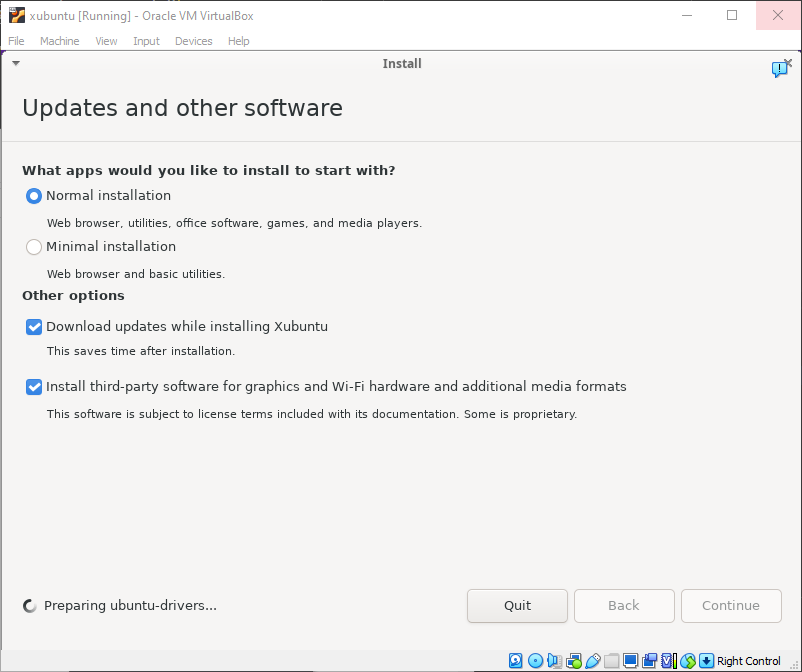The width and height of the screenshot is (802, 672).
Task: Maximize the VirtualBox window
Action: (732, 15)
